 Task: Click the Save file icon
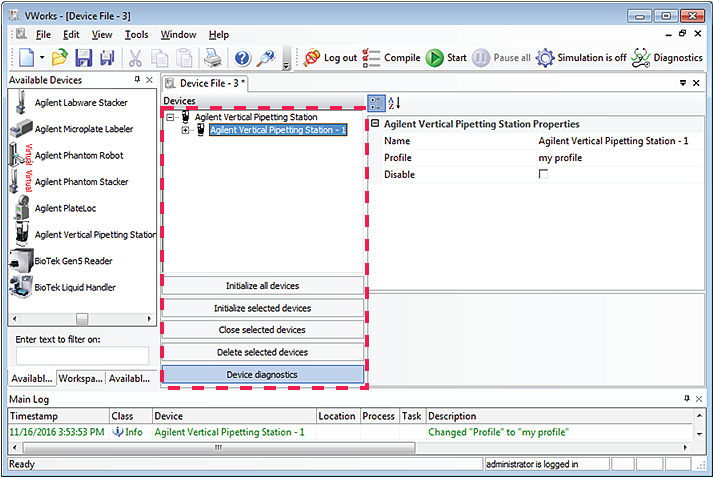84,58
